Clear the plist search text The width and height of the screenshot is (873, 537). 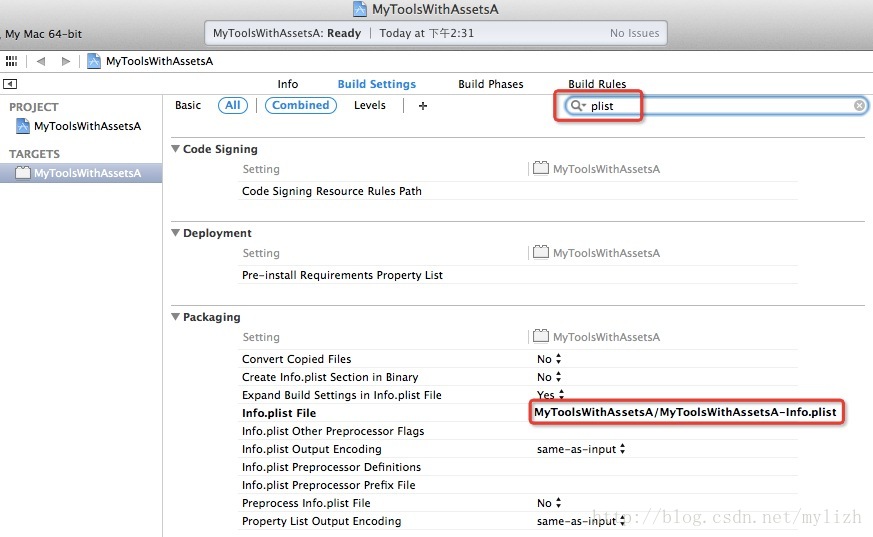click(859, 106)
